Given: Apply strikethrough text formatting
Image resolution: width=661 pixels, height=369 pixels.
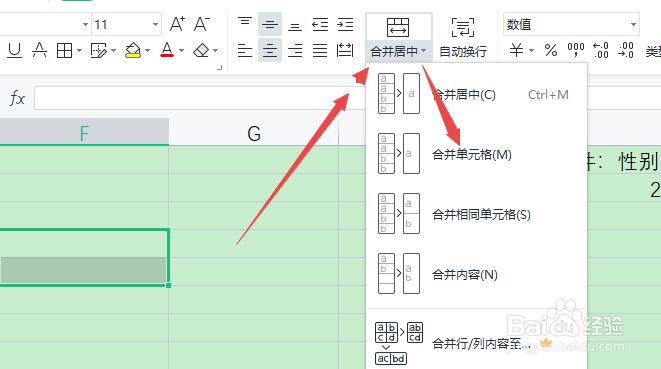Looking at the screenshot, I should click(x=39, y=51).
